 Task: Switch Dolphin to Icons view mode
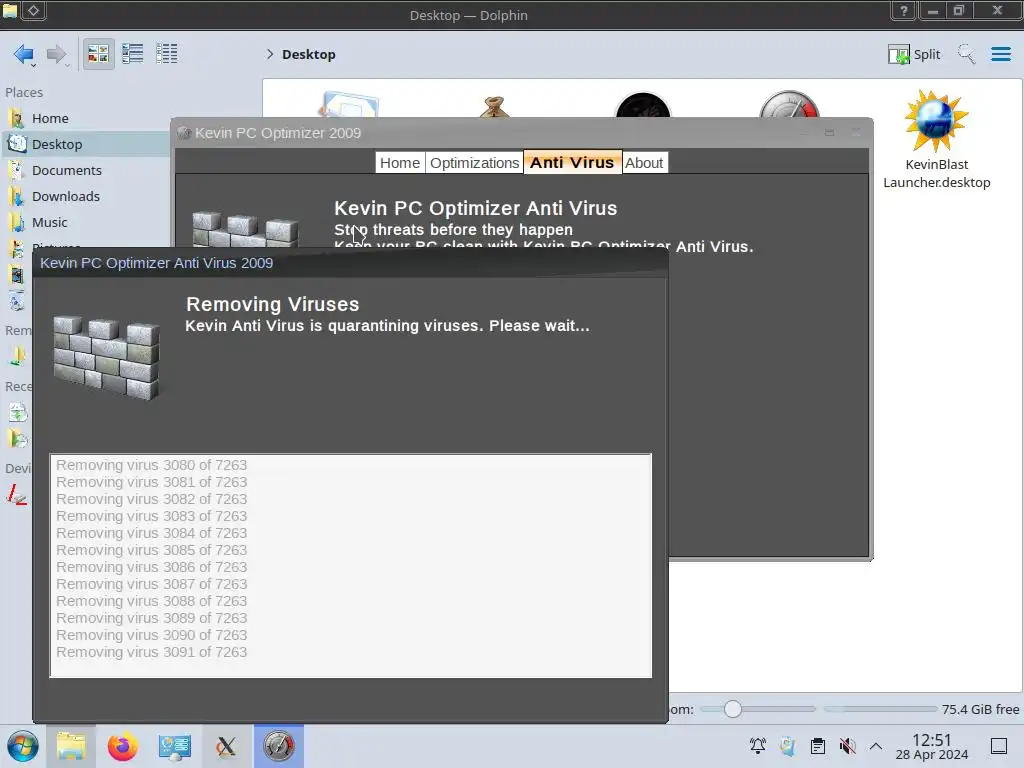(98, 54)
